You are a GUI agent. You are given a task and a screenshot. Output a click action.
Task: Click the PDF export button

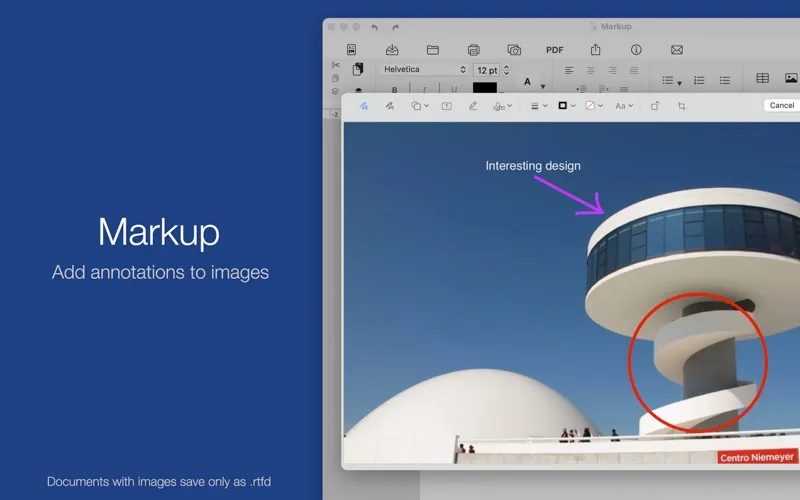click(555, 50)
